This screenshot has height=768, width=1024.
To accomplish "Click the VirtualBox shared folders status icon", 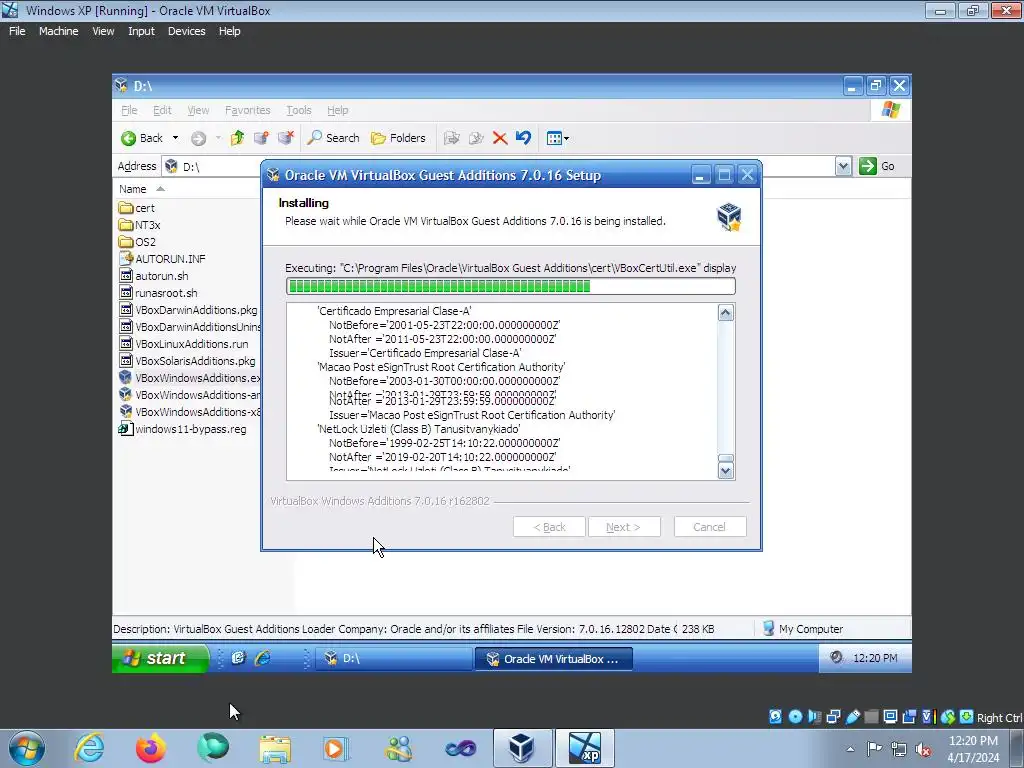I will 871,717.
